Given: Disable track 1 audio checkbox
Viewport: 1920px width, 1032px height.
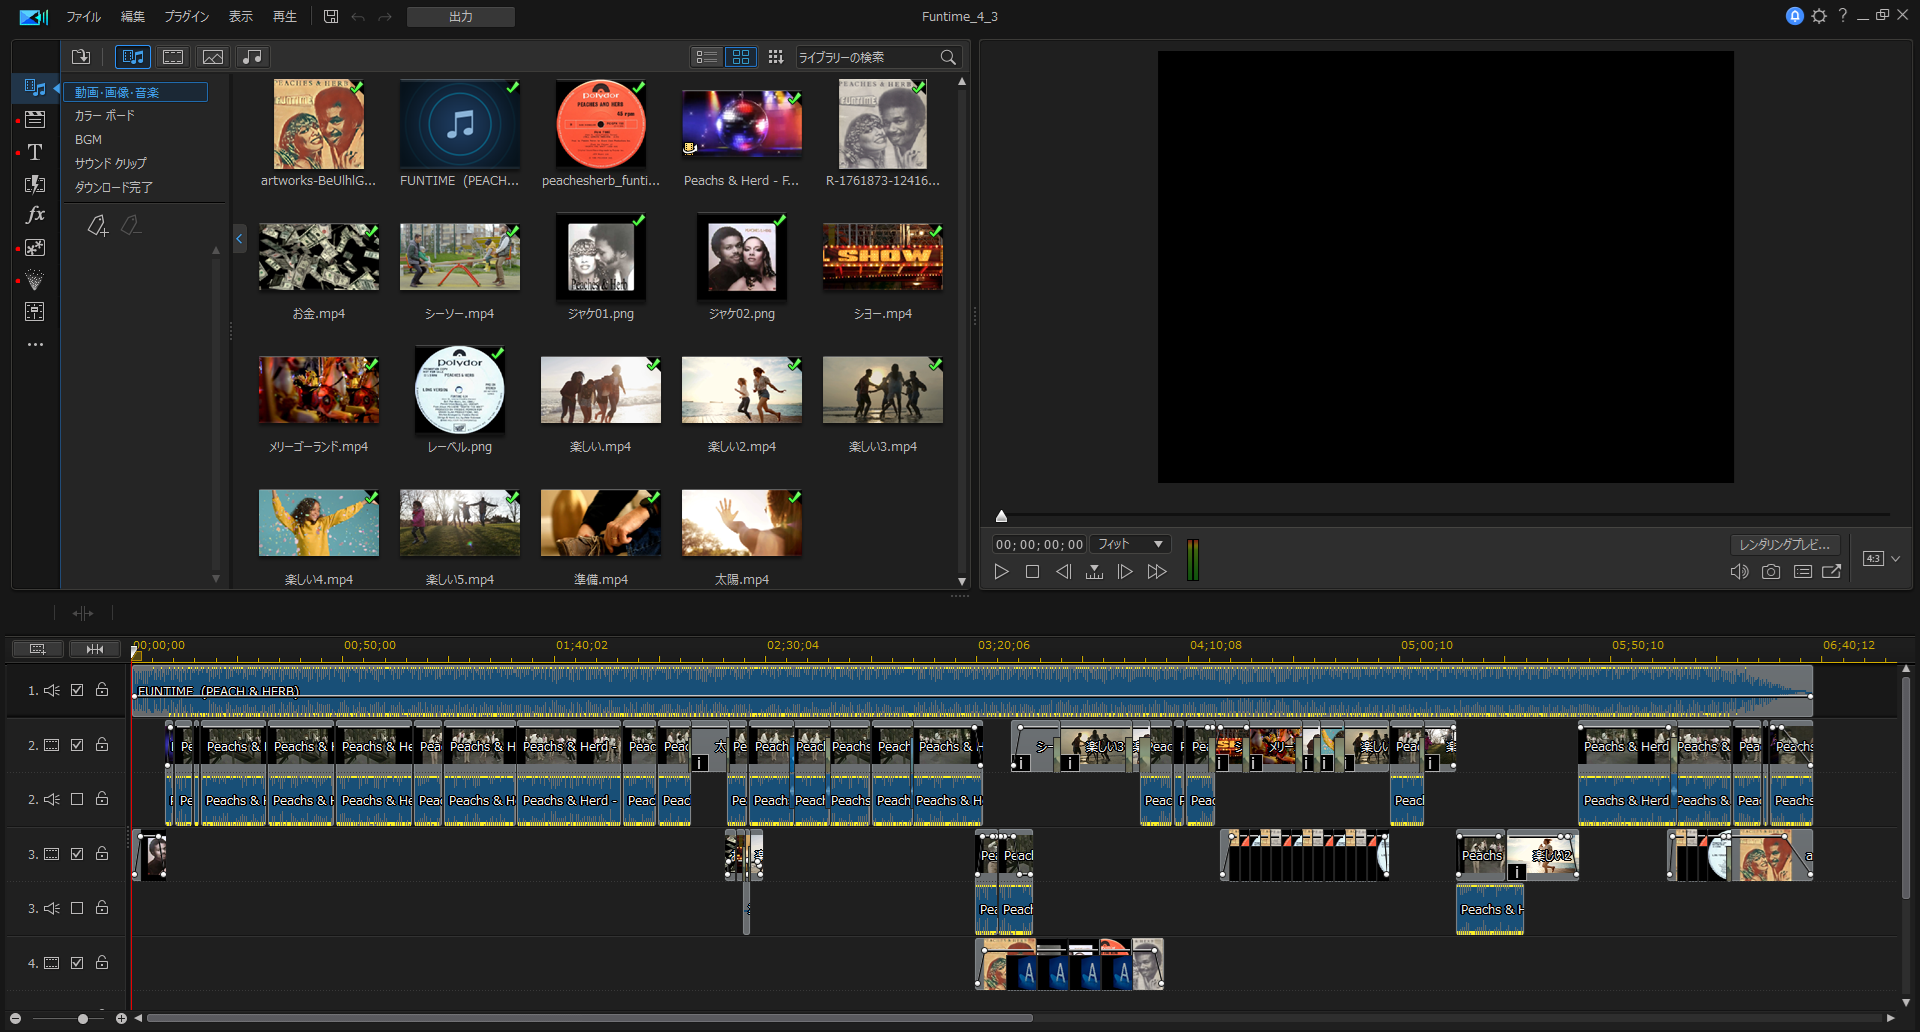Looking at the screenshot, I should 77,690.
